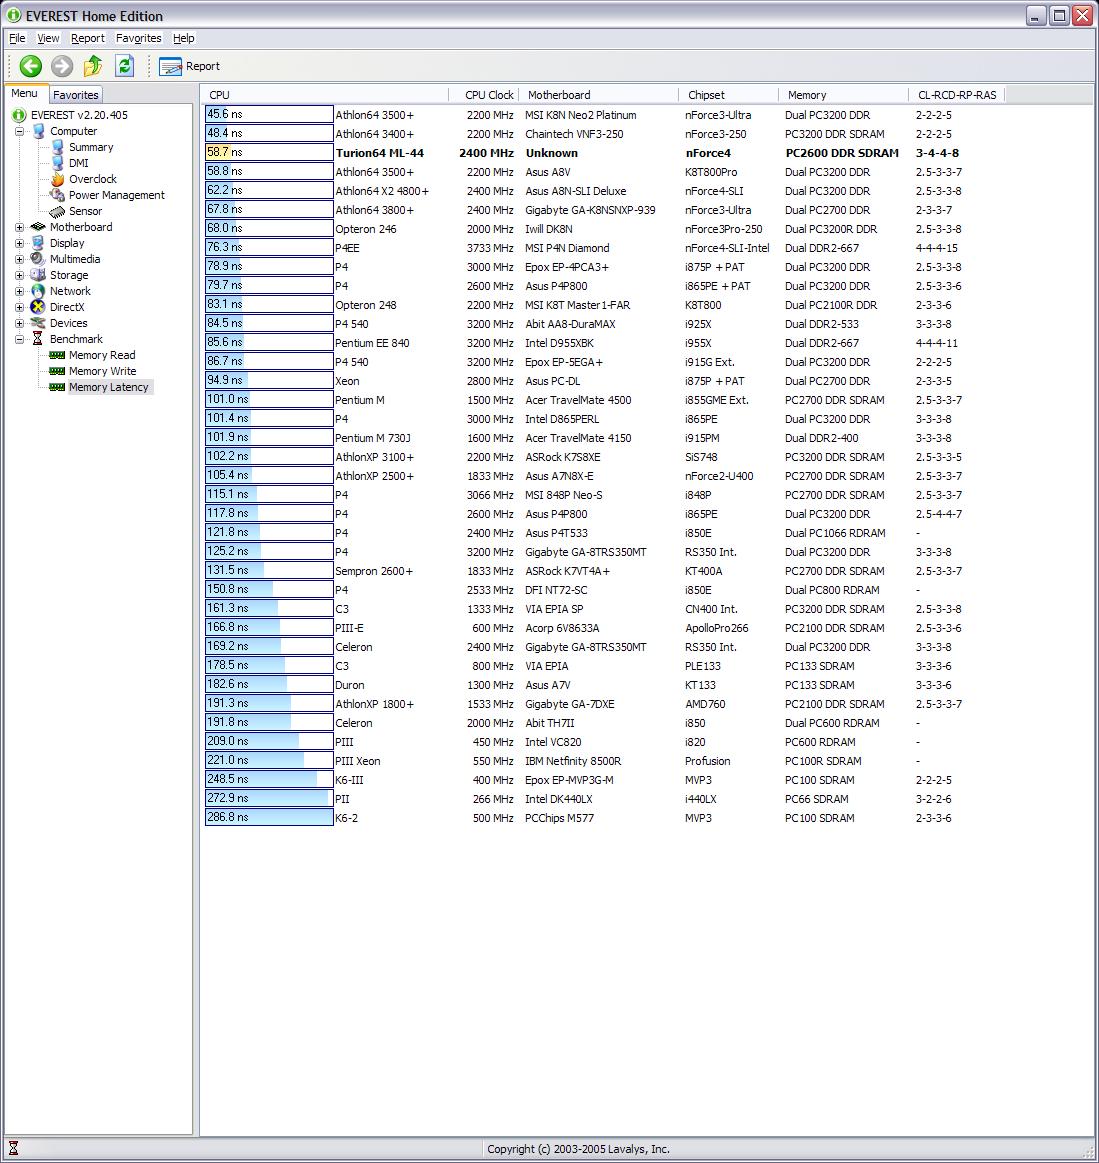Click the DirectX node icon
The height and width of the screenshot is (1163, 1099).
[38, 307]
